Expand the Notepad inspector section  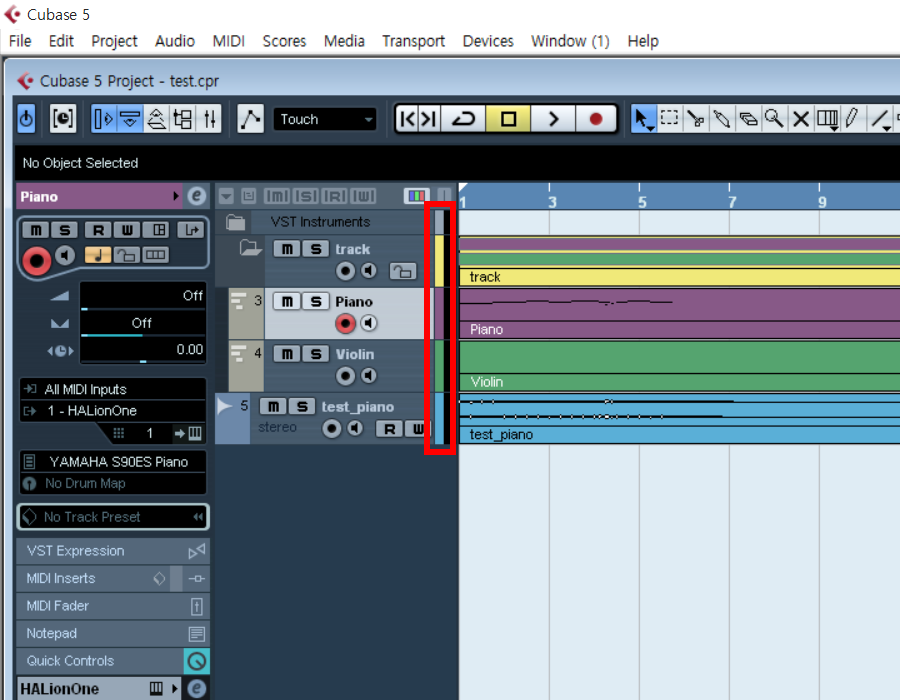pyautogui.click(x=113, y=633)
